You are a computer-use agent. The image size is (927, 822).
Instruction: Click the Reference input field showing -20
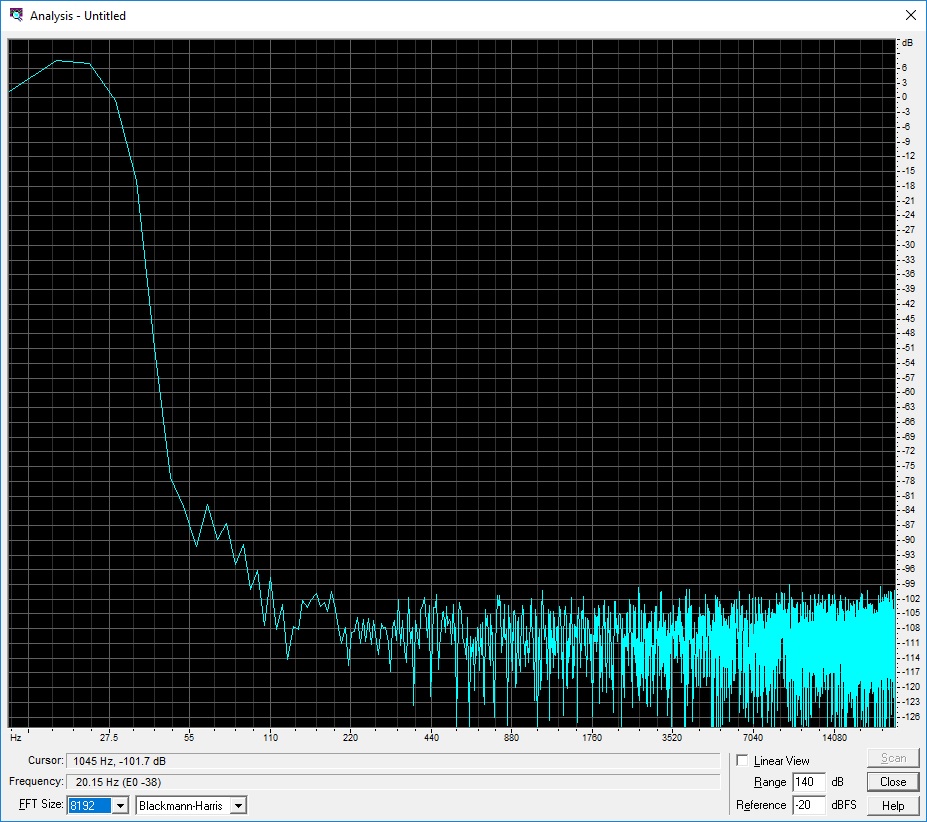809,805
